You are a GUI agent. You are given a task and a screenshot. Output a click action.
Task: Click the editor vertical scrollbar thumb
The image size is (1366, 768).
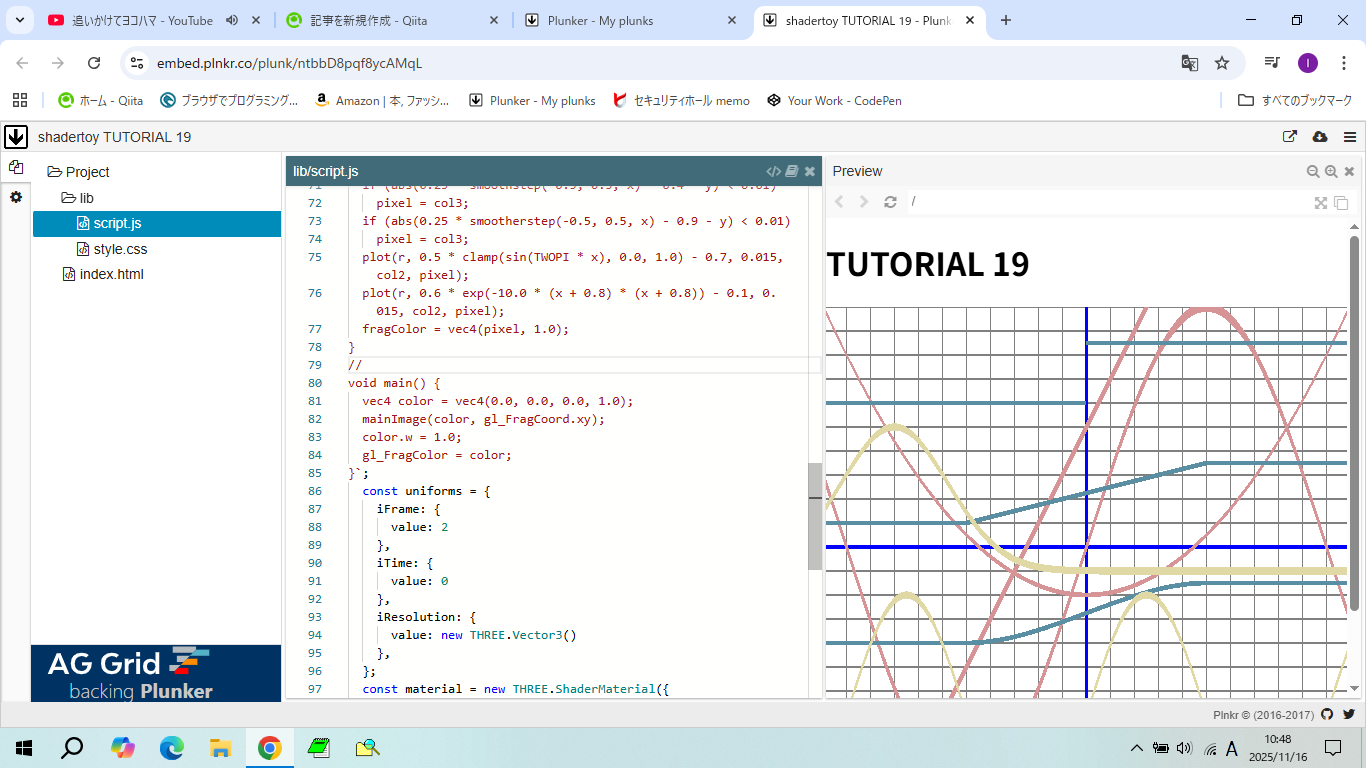coord(815,517)
